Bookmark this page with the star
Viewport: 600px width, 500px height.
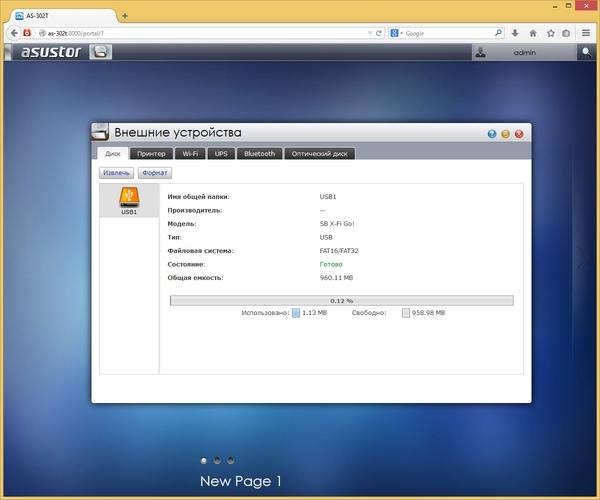551,33
